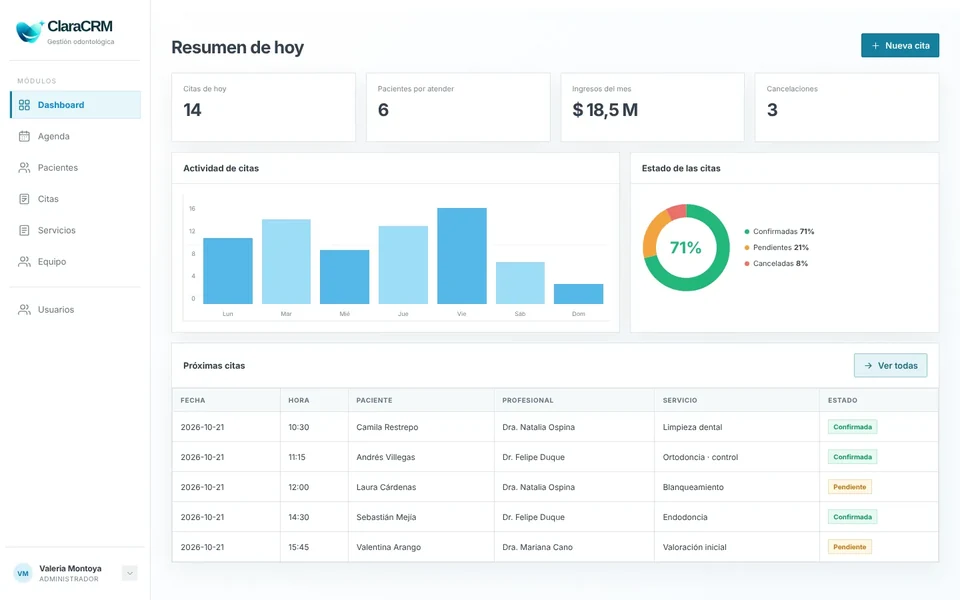Click Confirmada badge for Andrés Villegas
This screenshot has width=960, height=600.
coord(852,457)
